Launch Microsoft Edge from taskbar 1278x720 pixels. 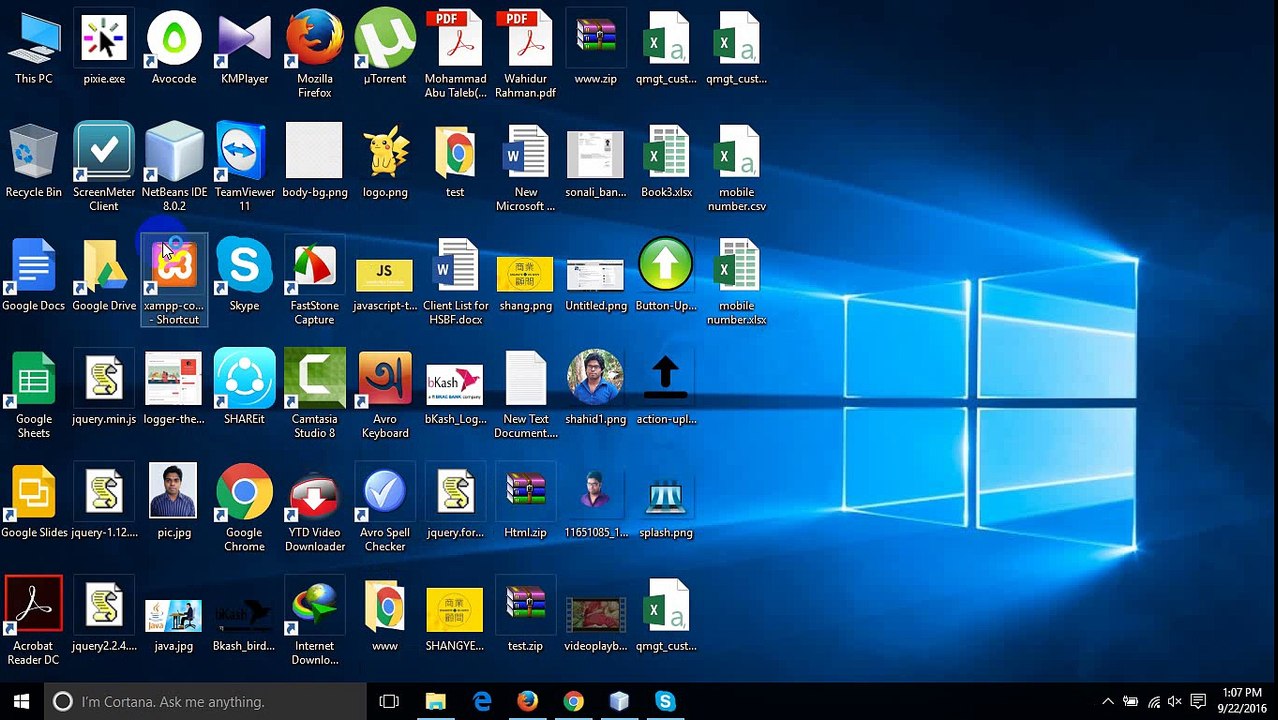[x=482, y=702]
